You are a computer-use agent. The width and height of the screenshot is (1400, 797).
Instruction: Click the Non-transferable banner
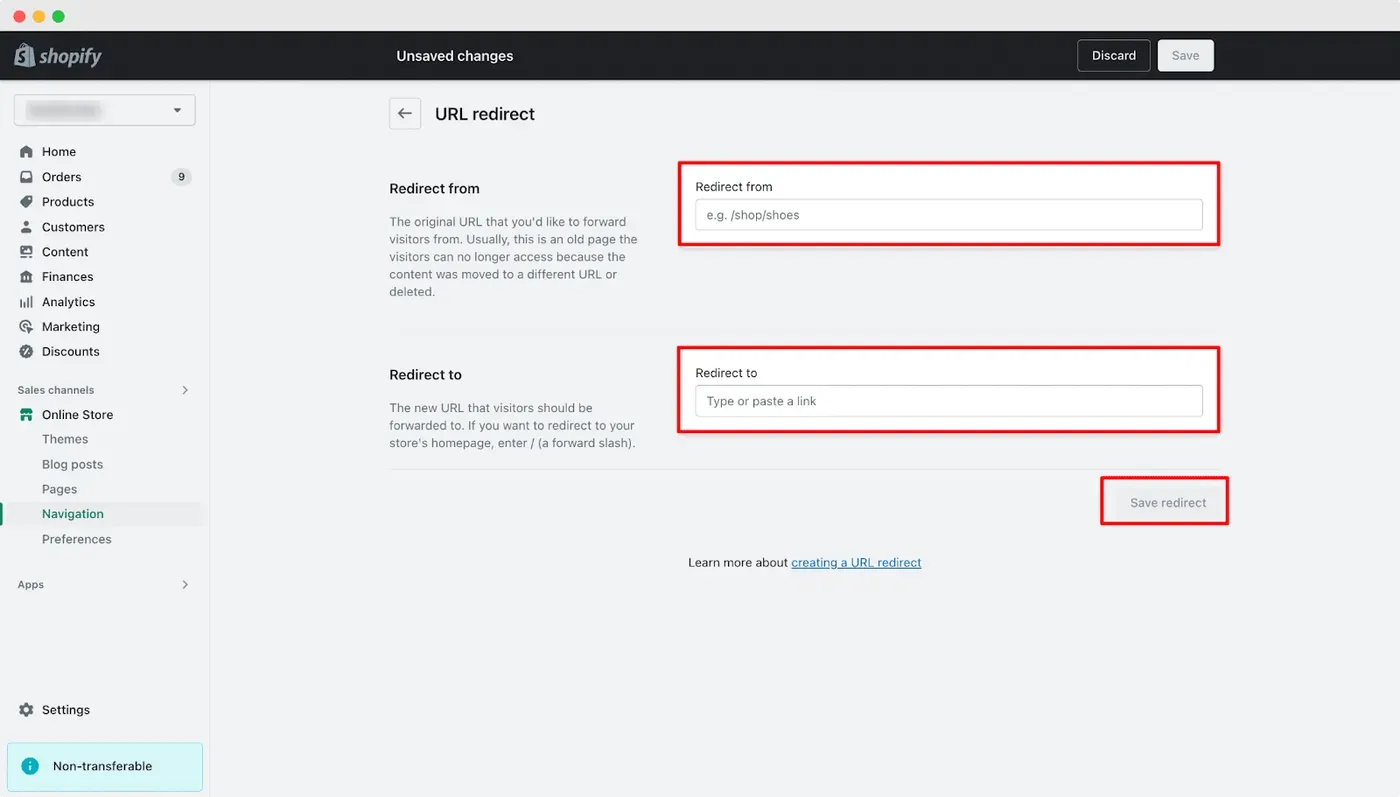point(105,767)
